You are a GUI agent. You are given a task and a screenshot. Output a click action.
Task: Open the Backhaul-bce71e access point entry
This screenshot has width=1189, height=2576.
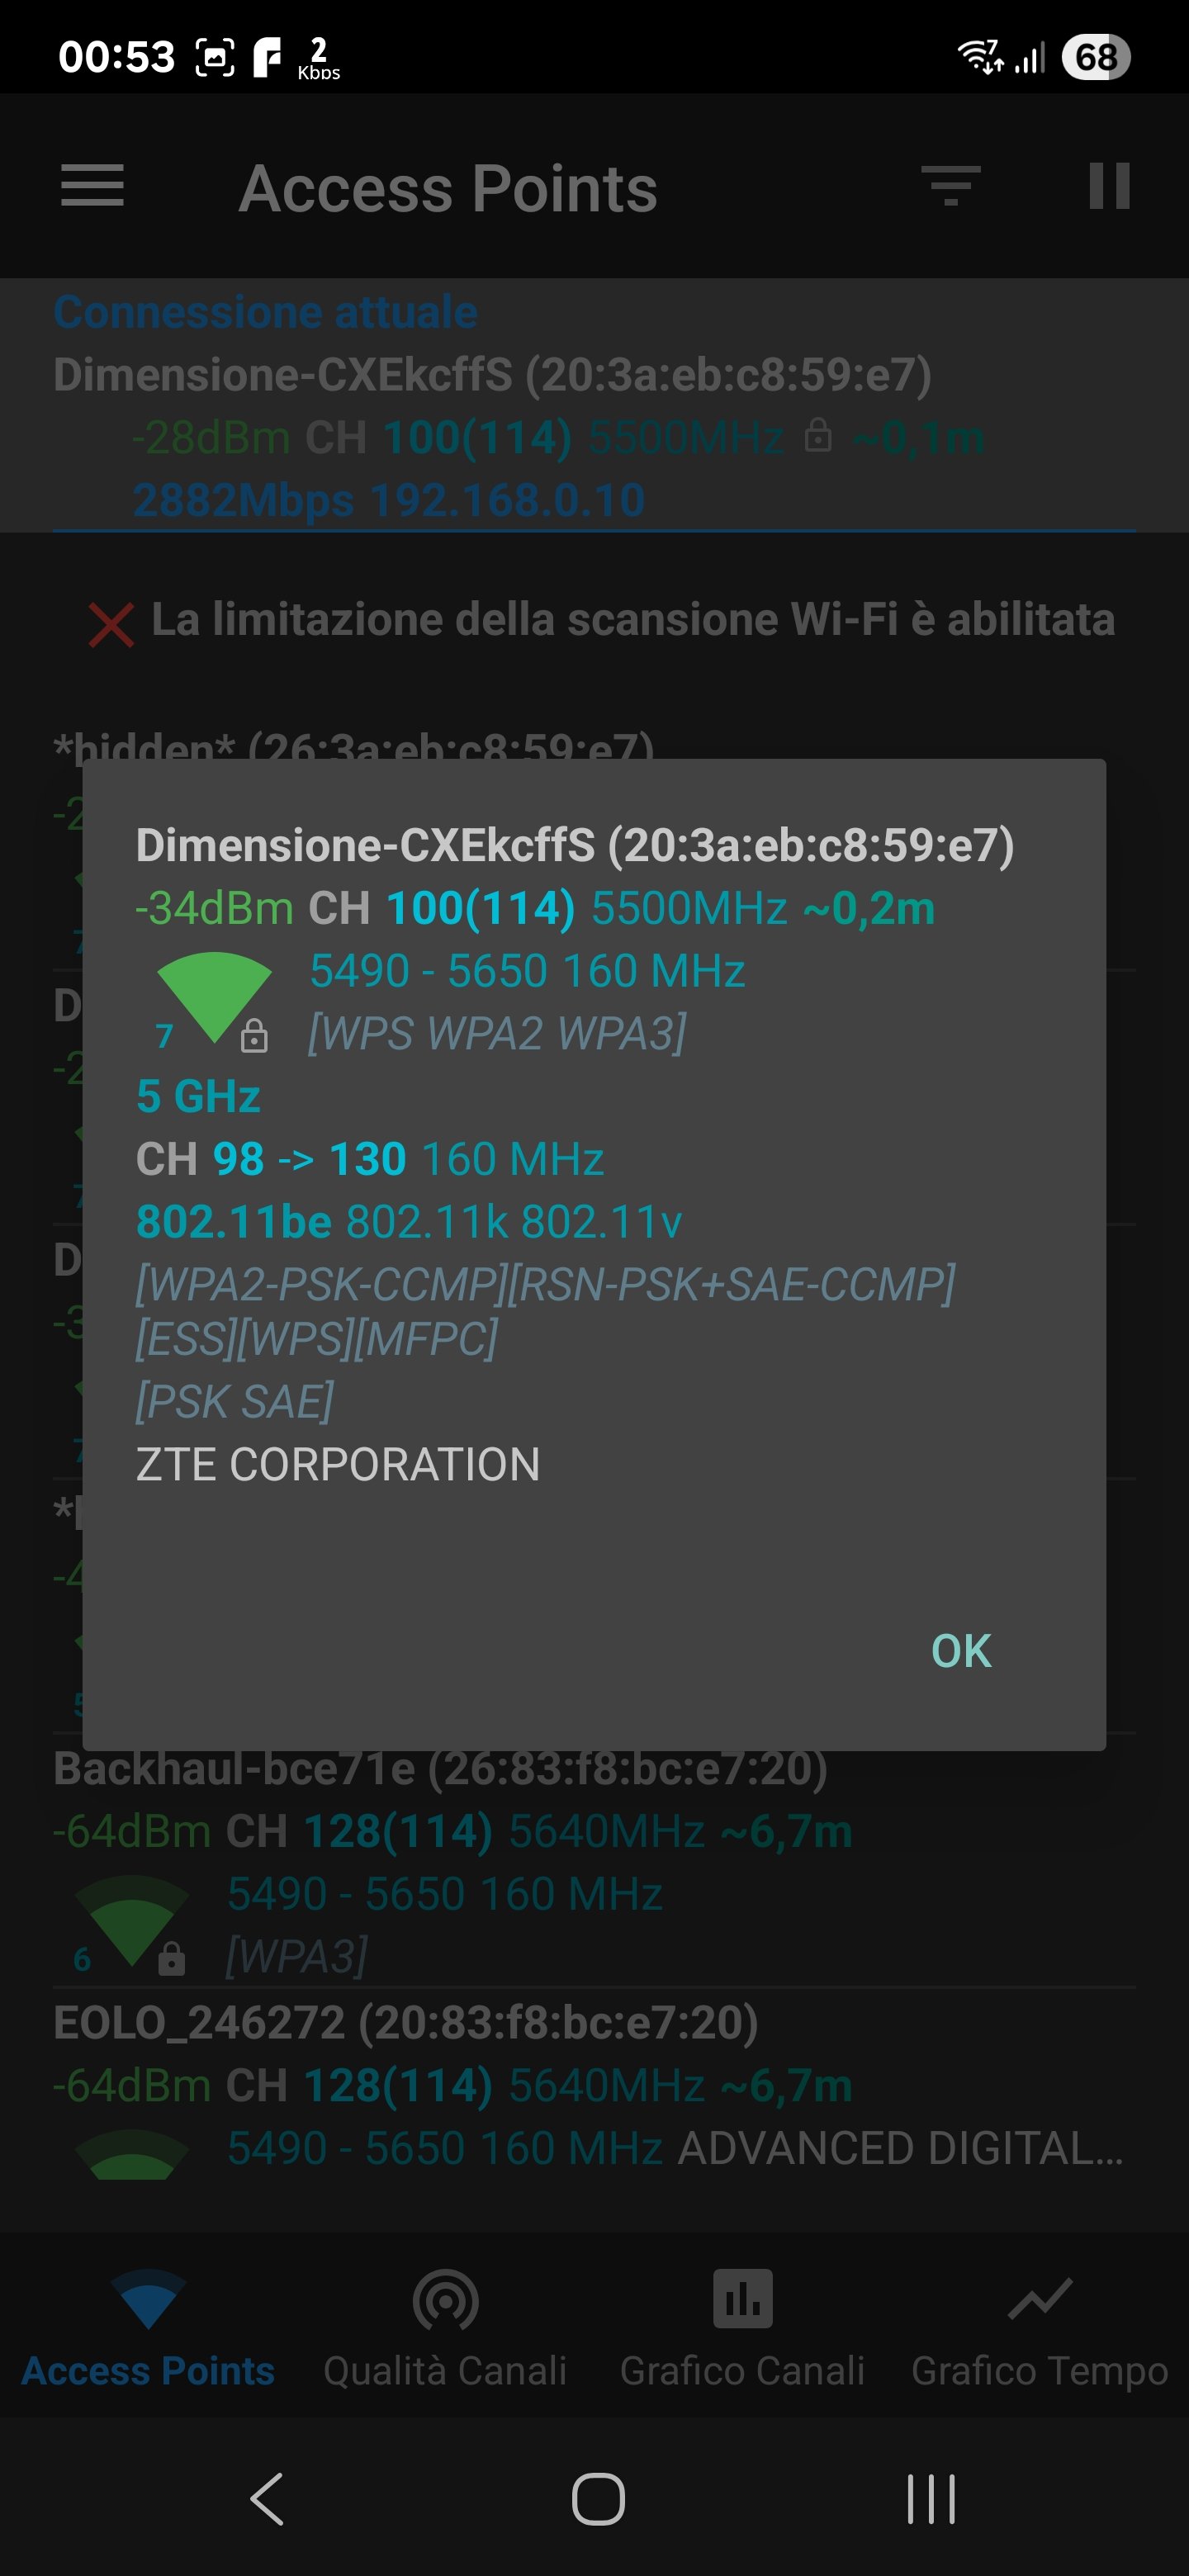click(440, 1769)
